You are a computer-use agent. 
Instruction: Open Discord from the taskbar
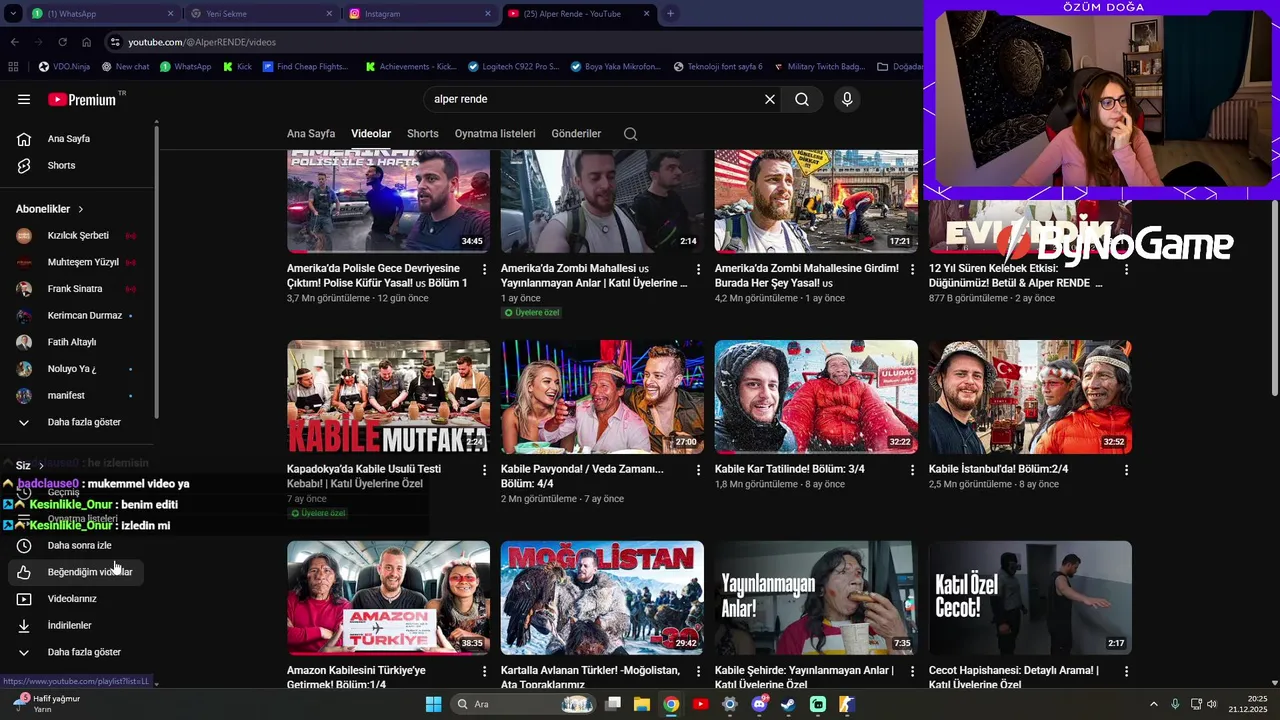pos(759,704)
